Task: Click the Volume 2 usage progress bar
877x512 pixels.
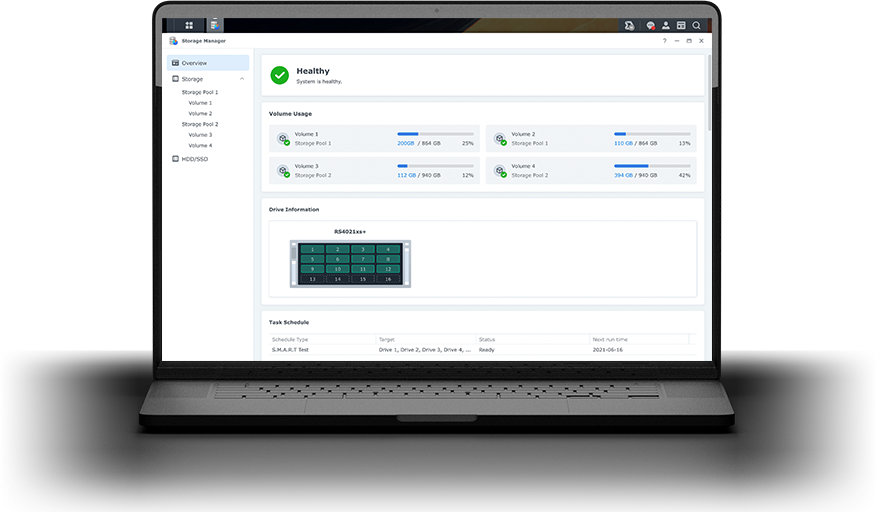Action: click(x=652, y=133)
